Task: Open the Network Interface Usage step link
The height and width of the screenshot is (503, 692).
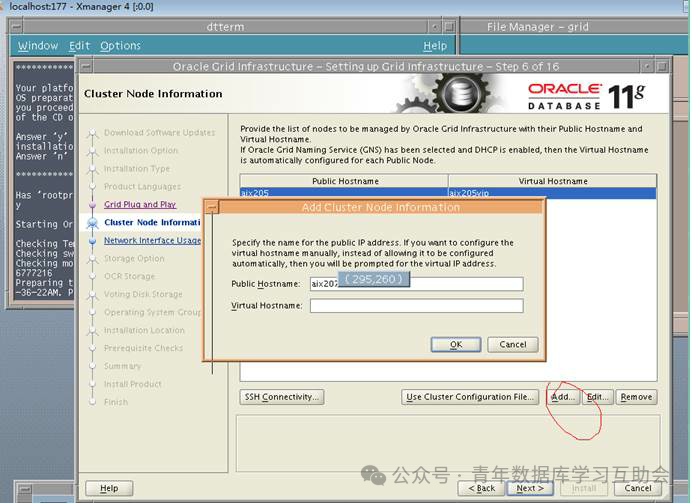Action: point(152,240)
